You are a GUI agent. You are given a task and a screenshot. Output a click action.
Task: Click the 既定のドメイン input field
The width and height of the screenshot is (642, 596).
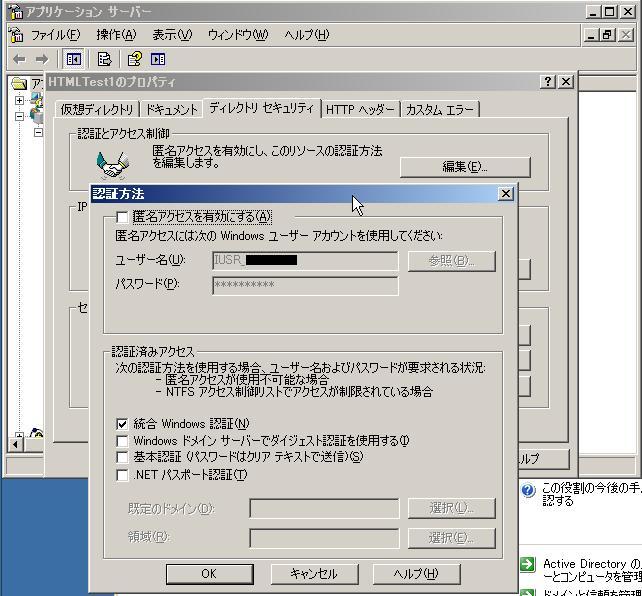click(x=324, y=508)
